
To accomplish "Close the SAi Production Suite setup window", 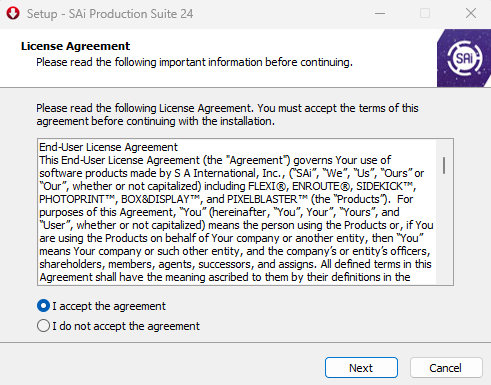I will coord(471,14).
